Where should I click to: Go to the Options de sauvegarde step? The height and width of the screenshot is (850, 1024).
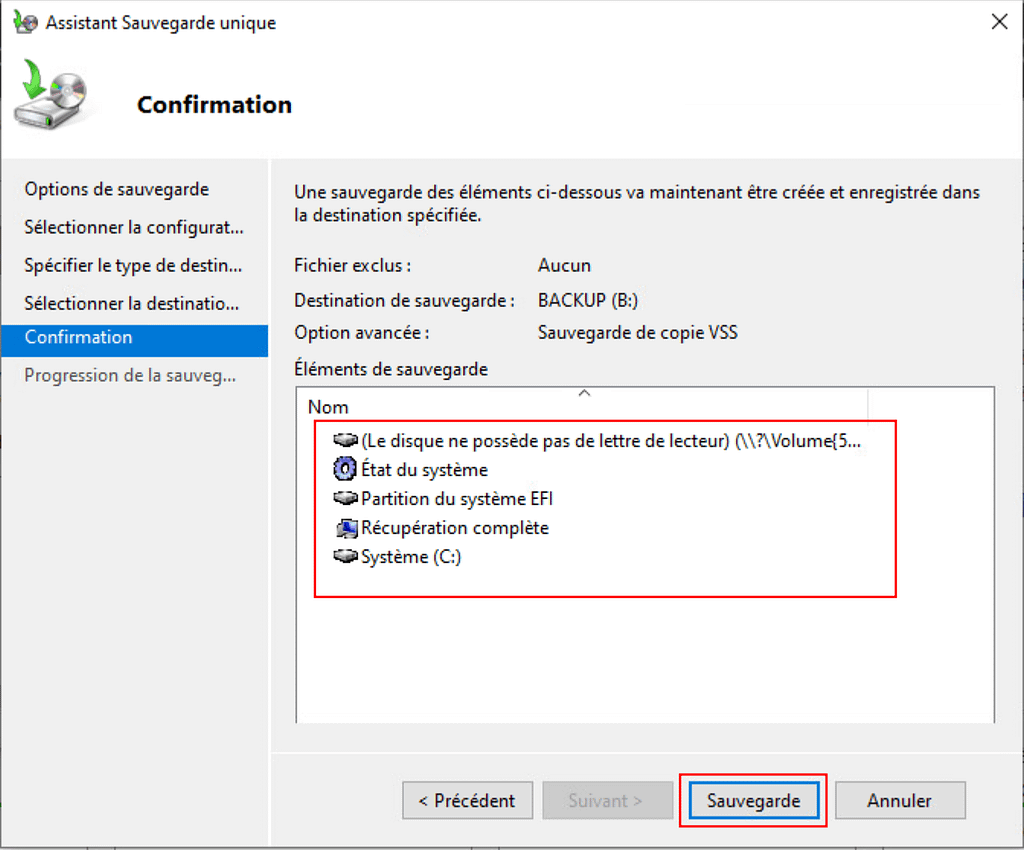coord(116,189)
